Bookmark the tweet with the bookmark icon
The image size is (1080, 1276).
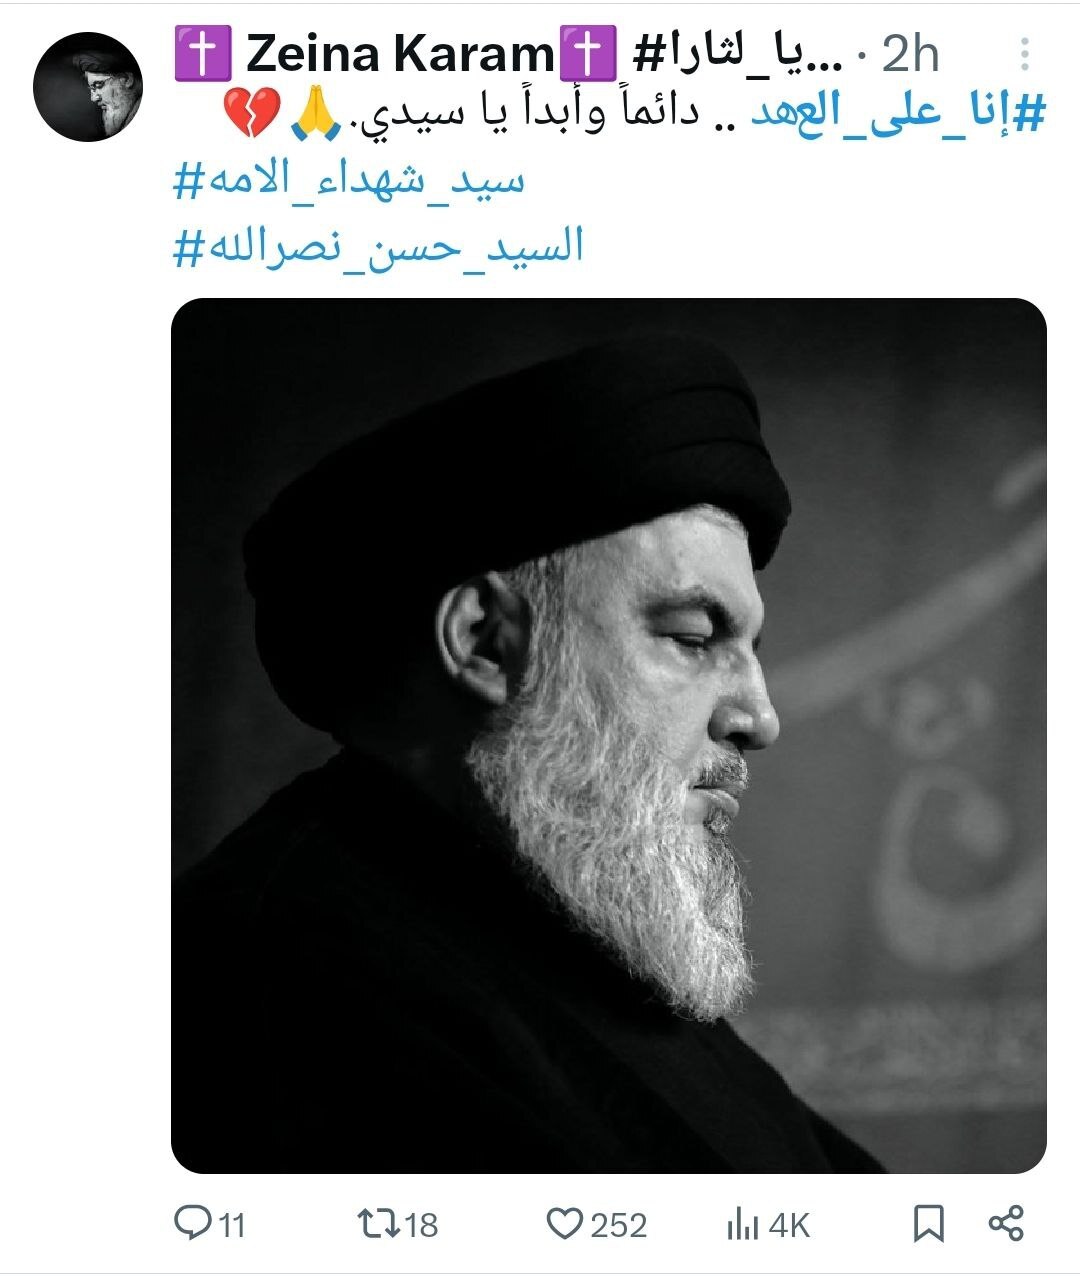929,1223
